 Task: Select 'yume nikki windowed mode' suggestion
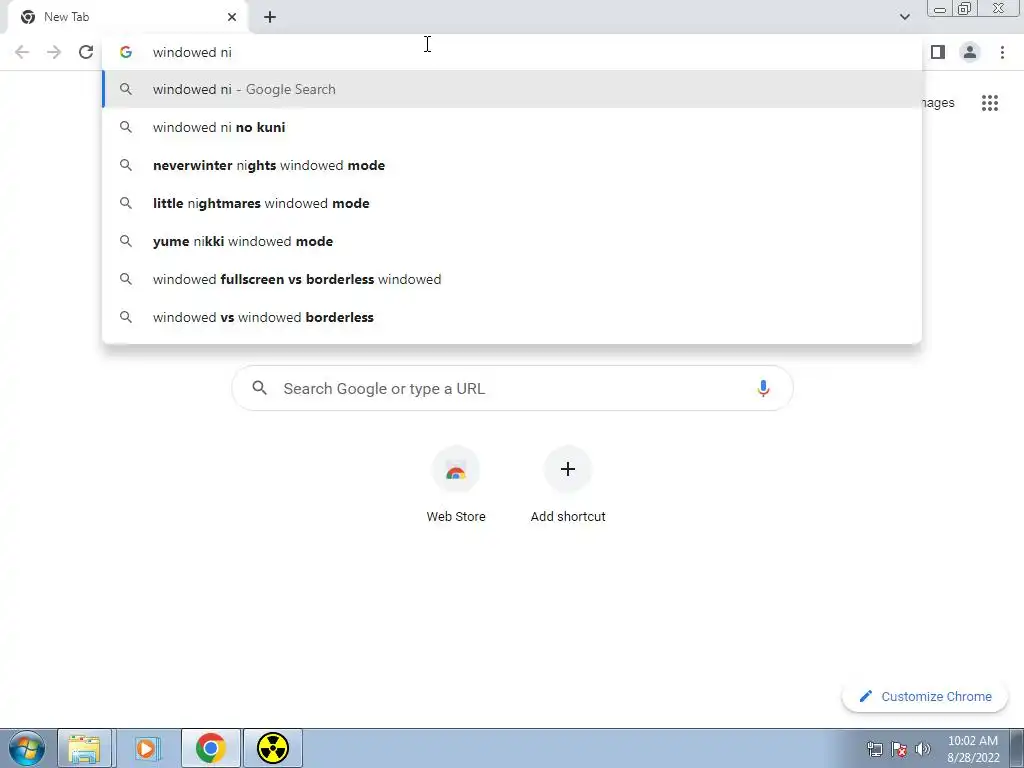click(512, 241)
